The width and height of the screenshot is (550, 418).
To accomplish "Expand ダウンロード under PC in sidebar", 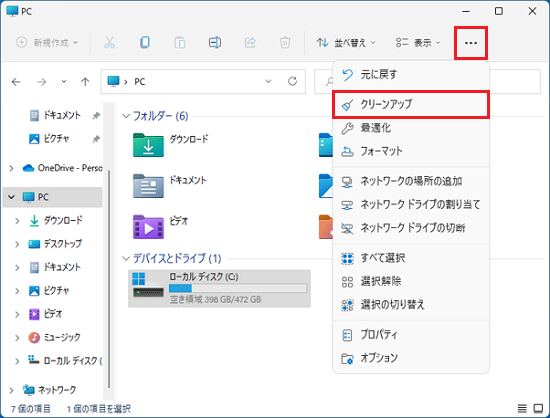I will [x=17, y=221].
